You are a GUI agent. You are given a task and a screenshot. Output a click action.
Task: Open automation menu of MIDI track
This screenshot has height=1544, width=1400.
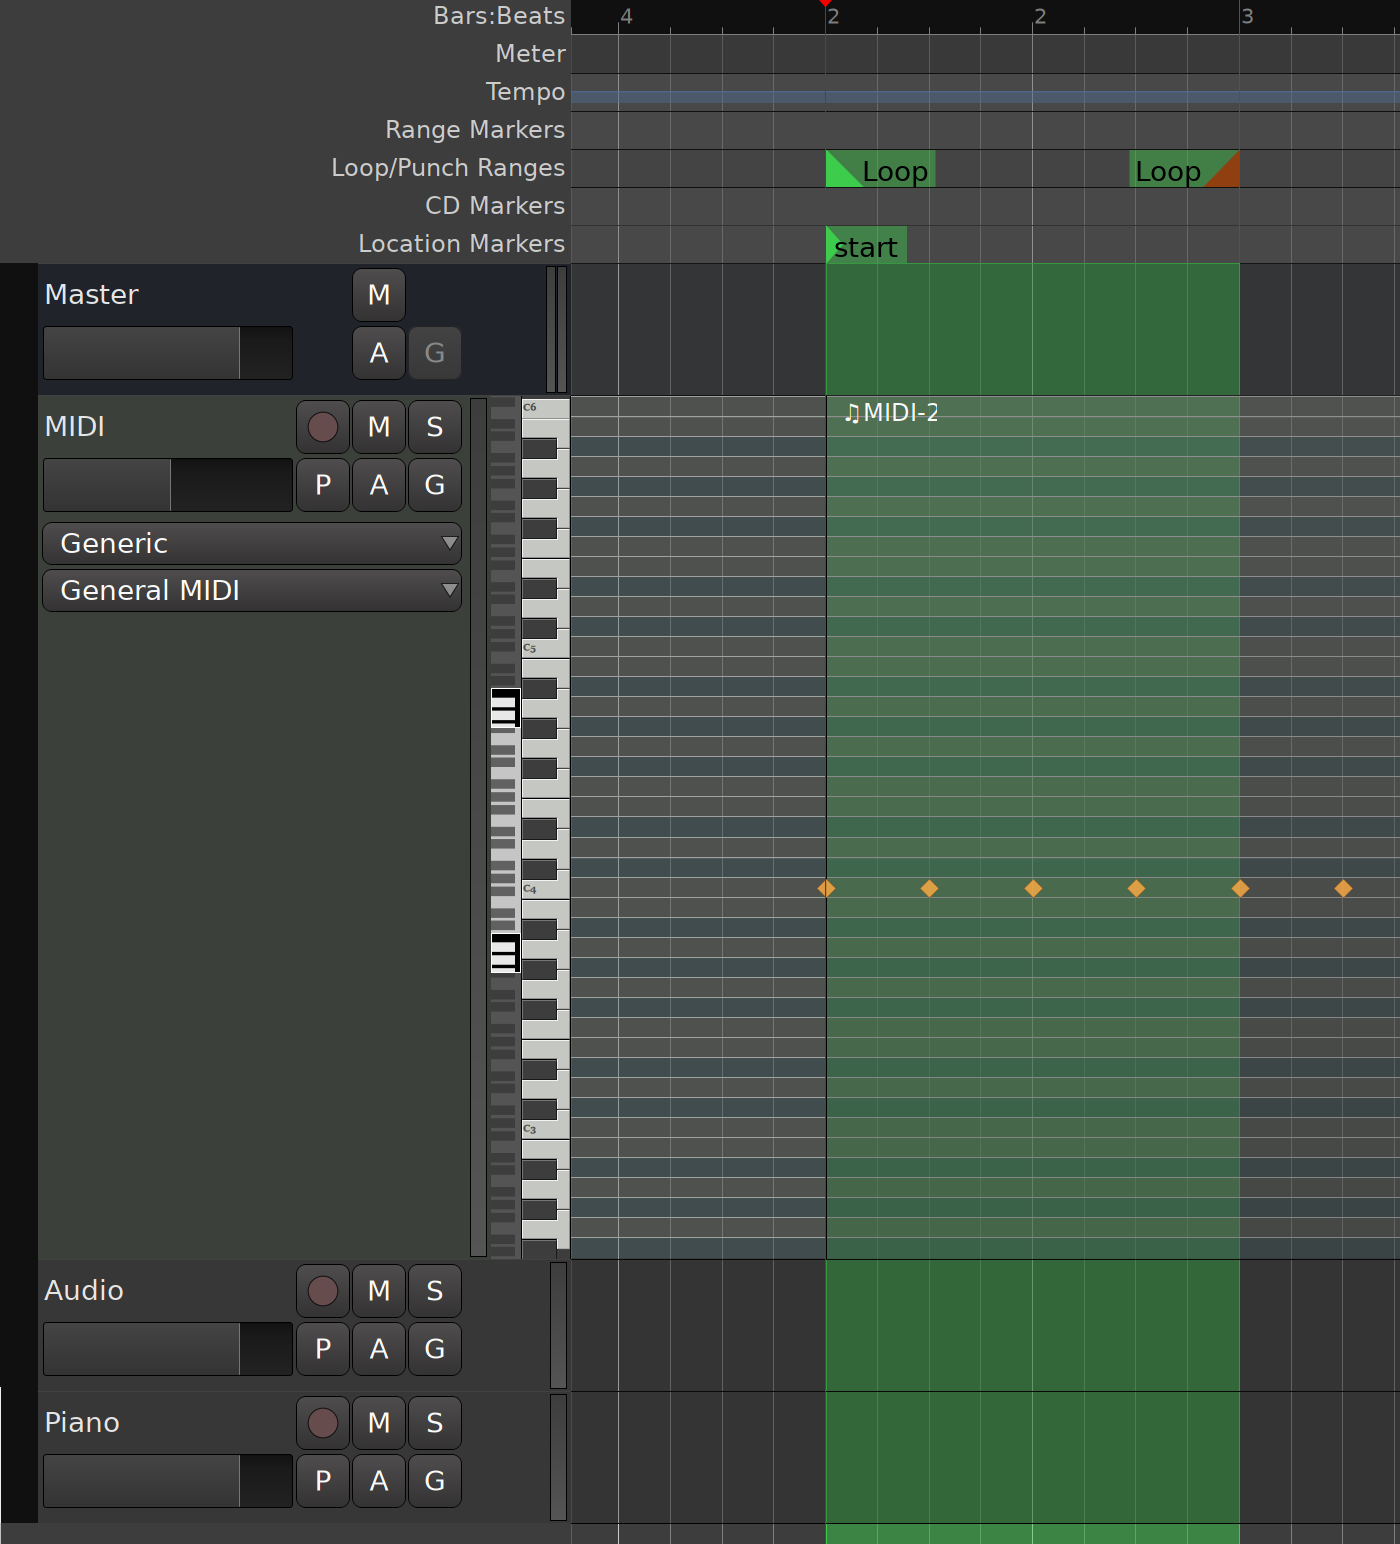[379, 485]
